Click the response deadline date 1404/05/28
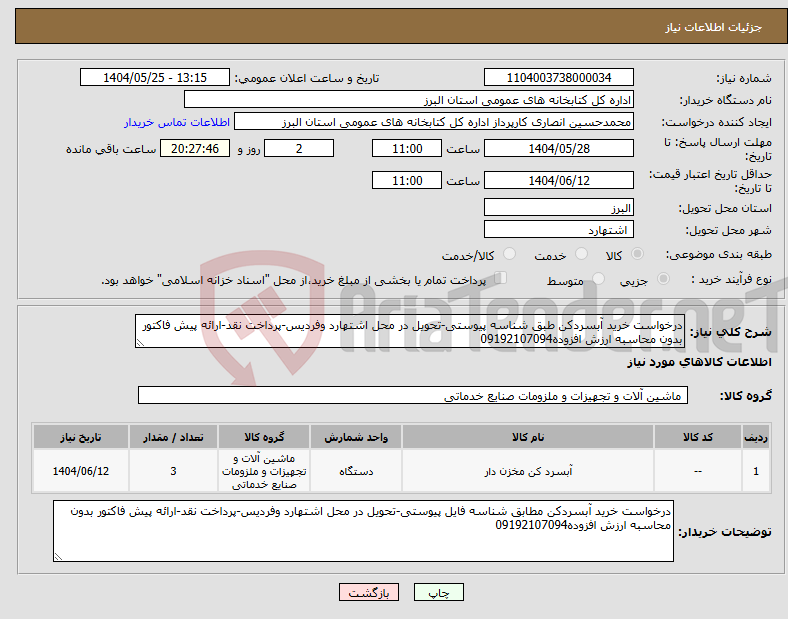Viewport: 788px width, 619px height. pyautogui.click(x=558, y=148)
